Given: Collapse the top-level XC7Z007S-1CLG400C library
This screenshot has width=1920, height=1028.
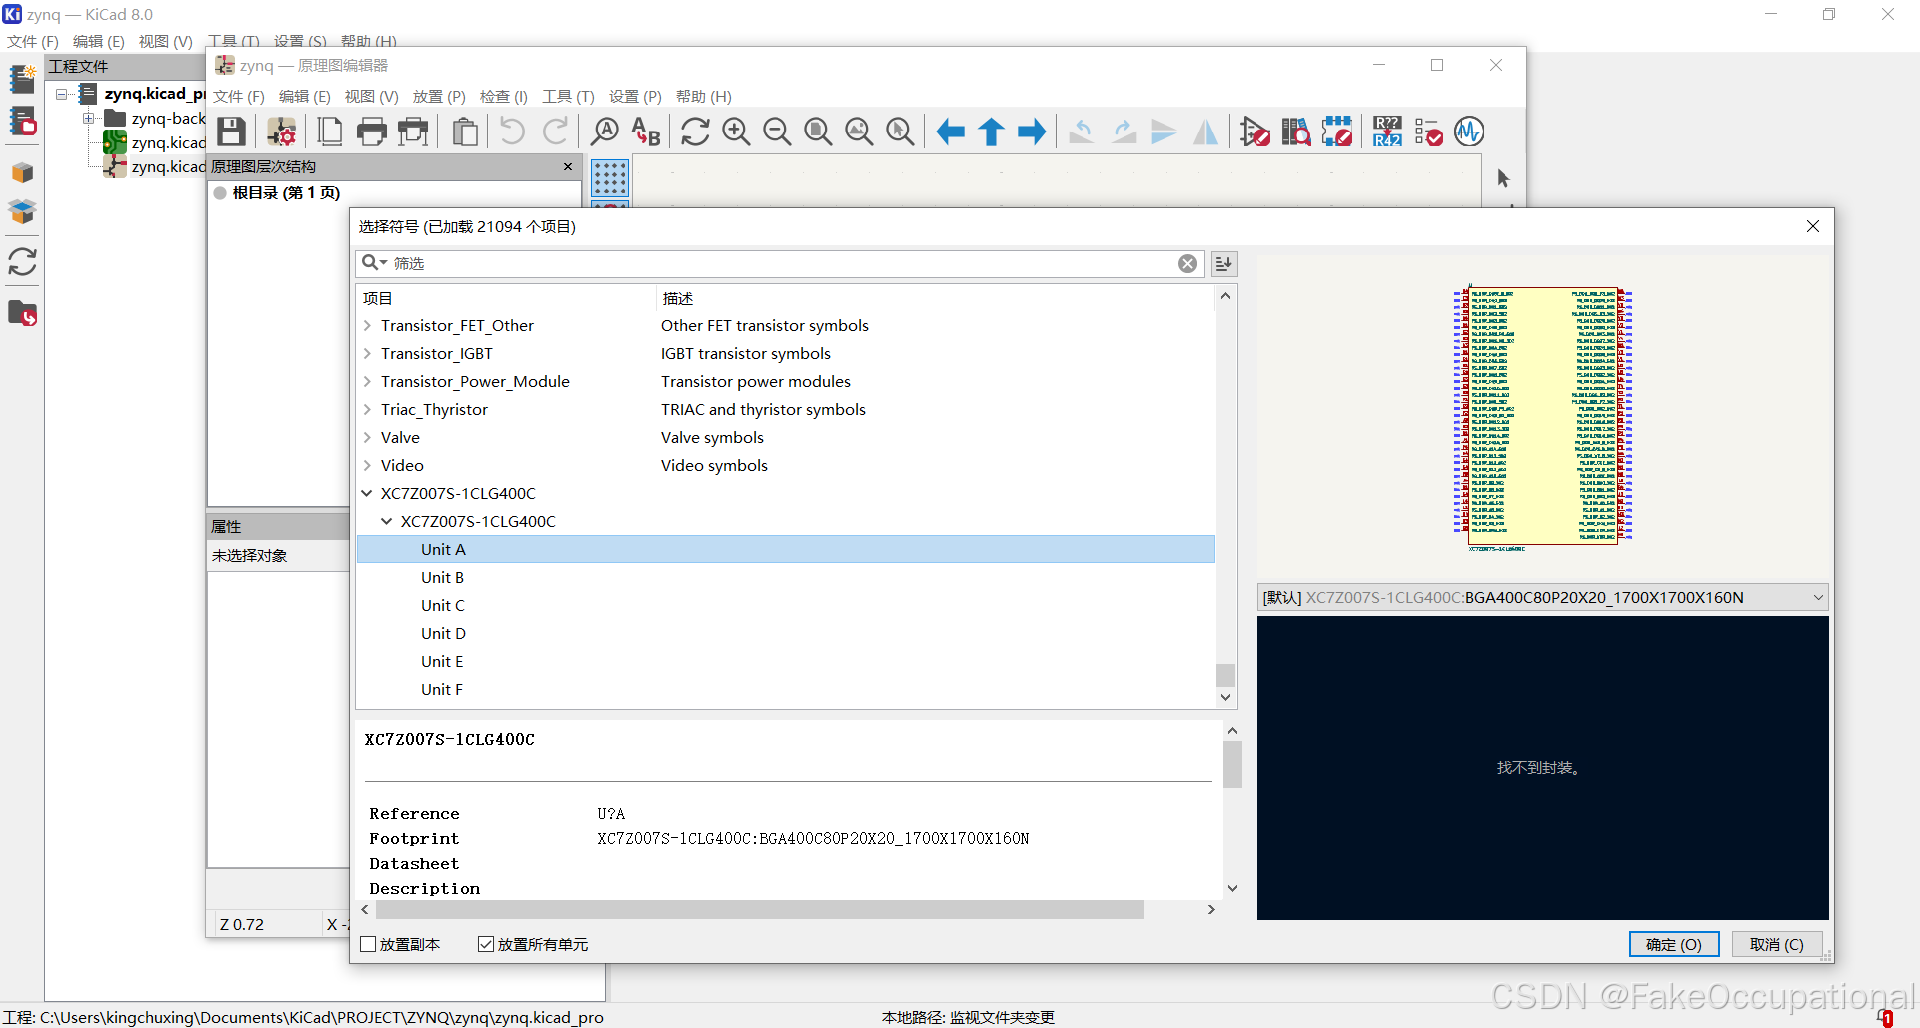Looking at the screenshot, I should pos(367,494).
